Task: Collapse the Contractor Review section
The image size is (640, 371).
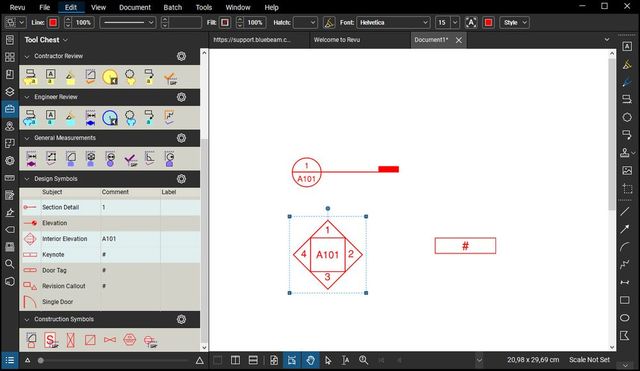Action: point(27,56)
